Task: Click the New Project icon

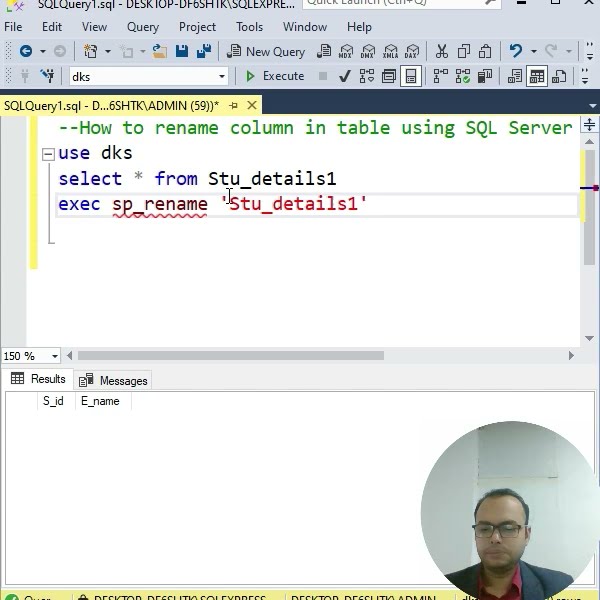Action: click(x=91, y=51)
